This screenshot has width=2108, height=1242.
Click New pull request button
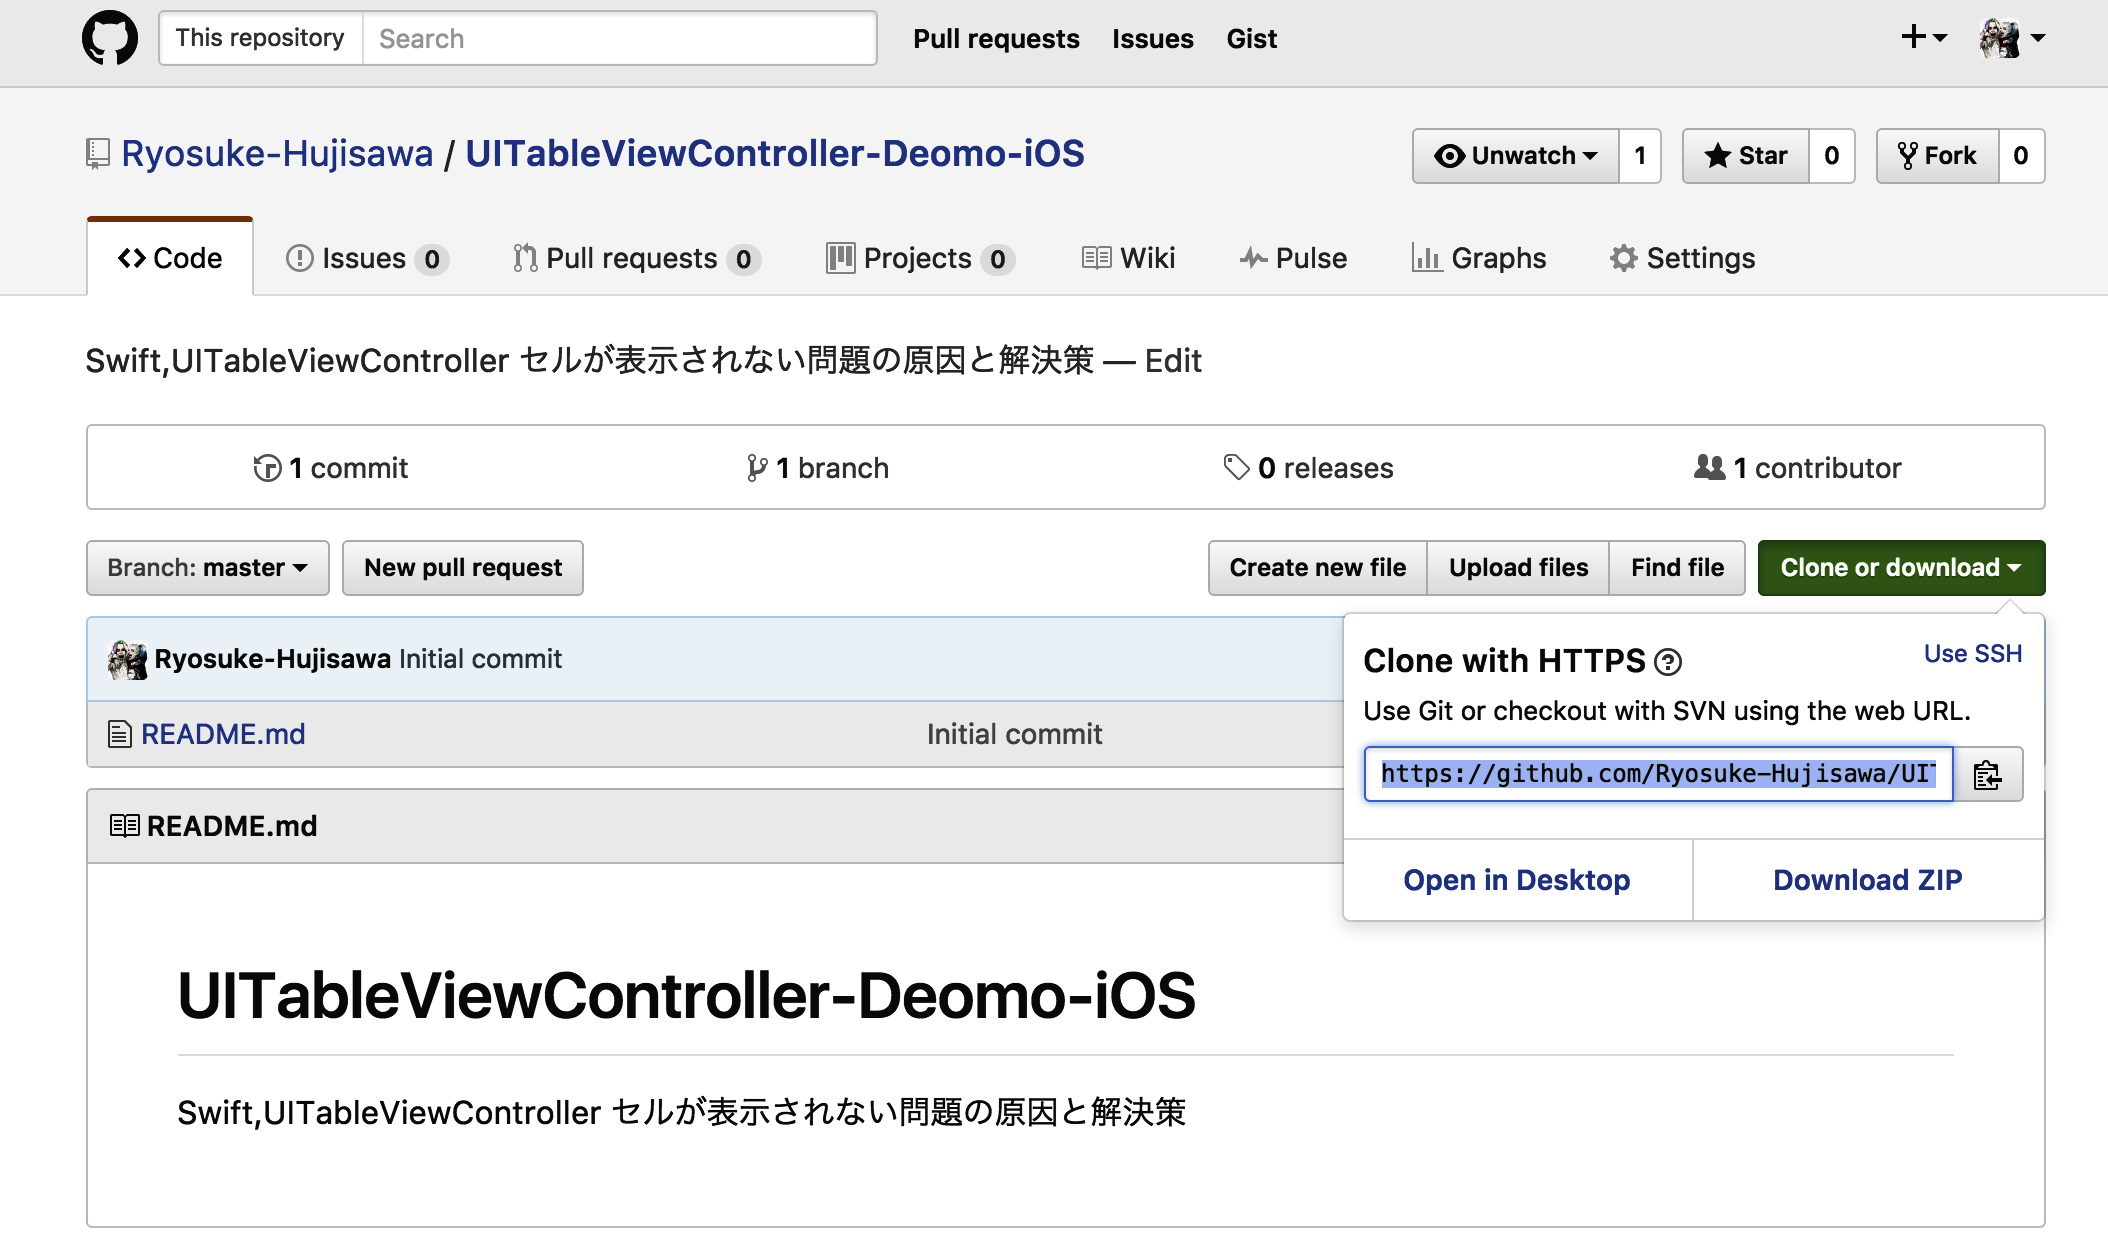click(463, 568)
